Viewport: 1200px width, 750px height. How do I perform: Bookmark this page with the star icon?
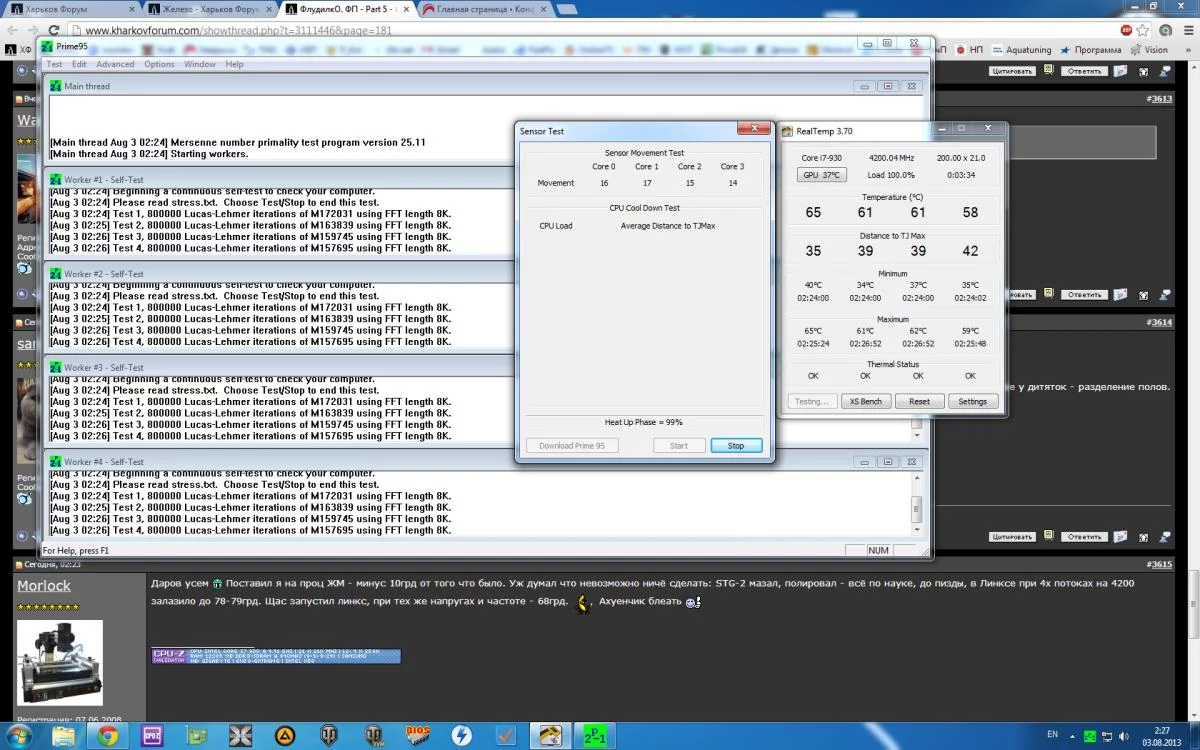1142,30
